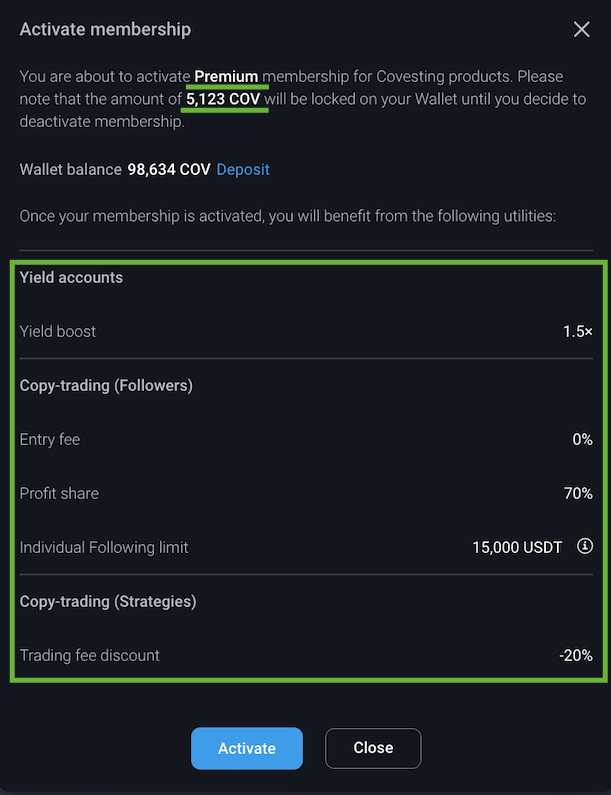611x795 pixels.
Task: Click the 98,634 COV wallet balance value
Action: point(169,169)
